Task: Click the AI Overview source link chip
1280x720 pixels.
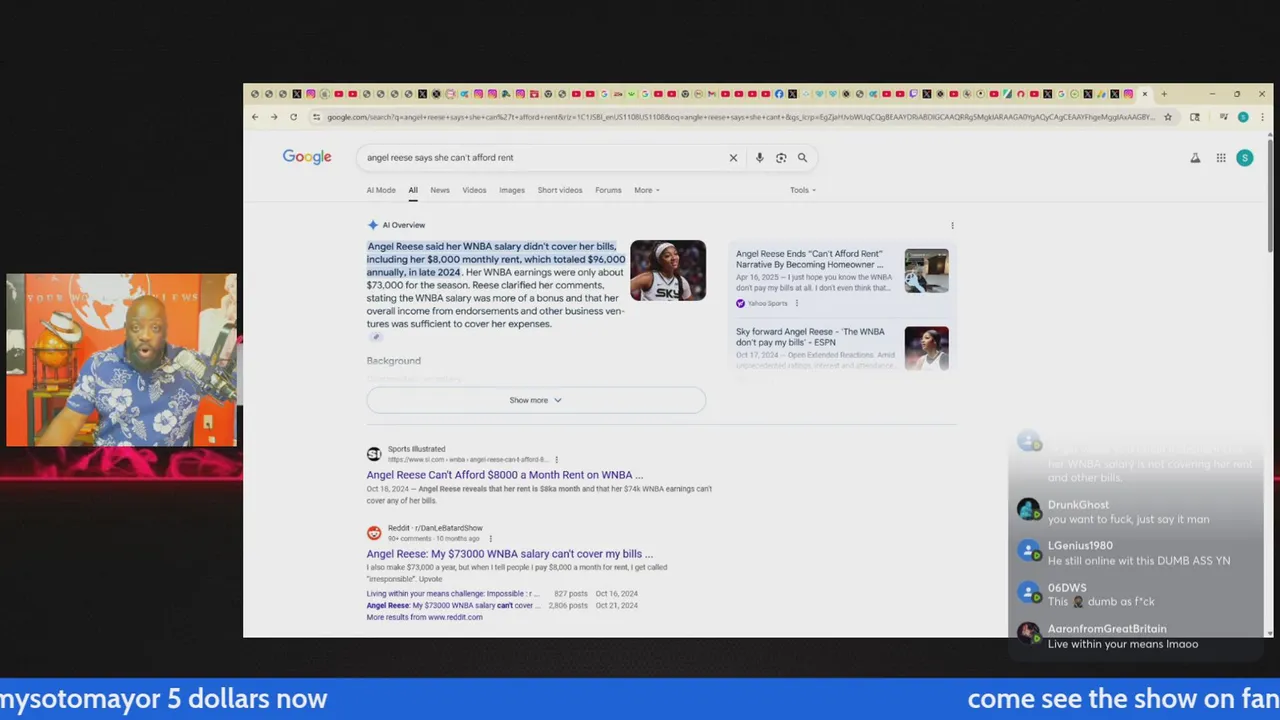Action: pyautogui.click(x=376, y=337)
